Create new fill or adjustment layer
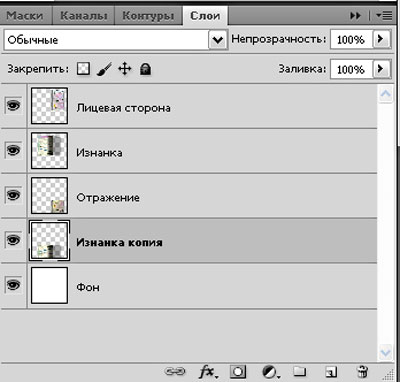The image size is (400, 382). point(271,371)
